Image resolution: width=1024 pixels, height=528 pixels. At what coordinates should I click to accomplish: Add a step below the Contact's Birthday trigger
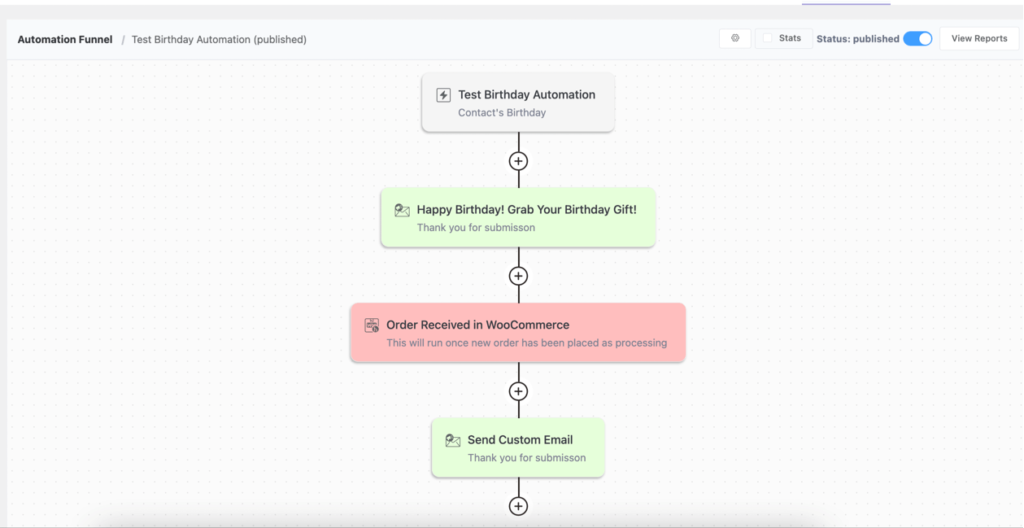point(518,160)
